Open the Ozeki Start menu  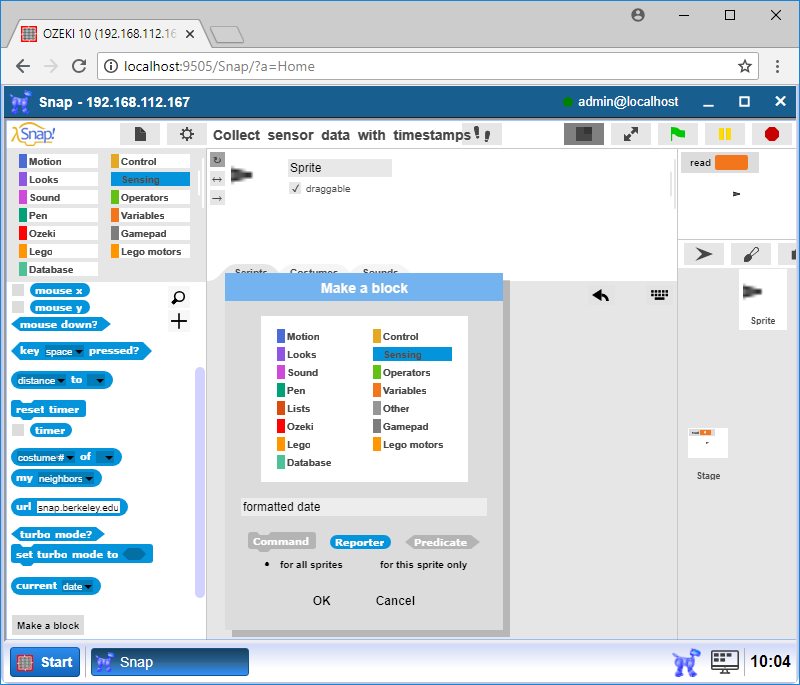pos(45,662)
